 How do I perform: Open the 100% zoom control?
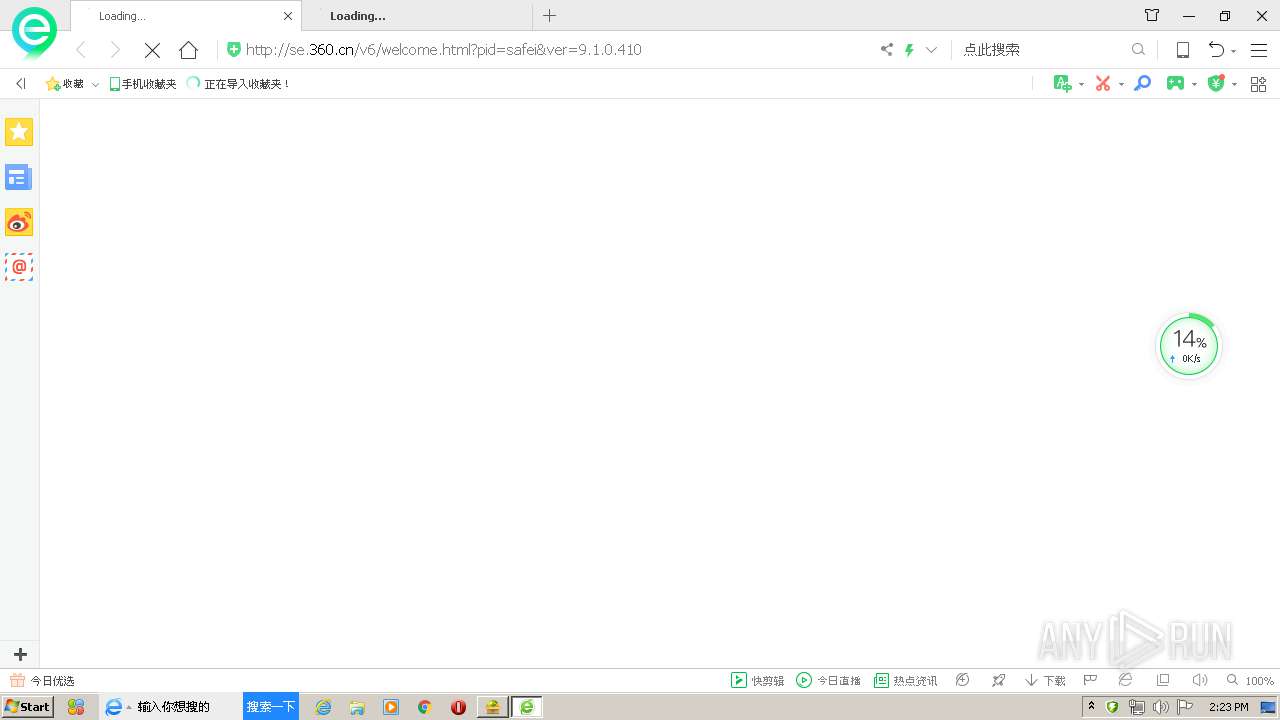tap(1250, 681)
